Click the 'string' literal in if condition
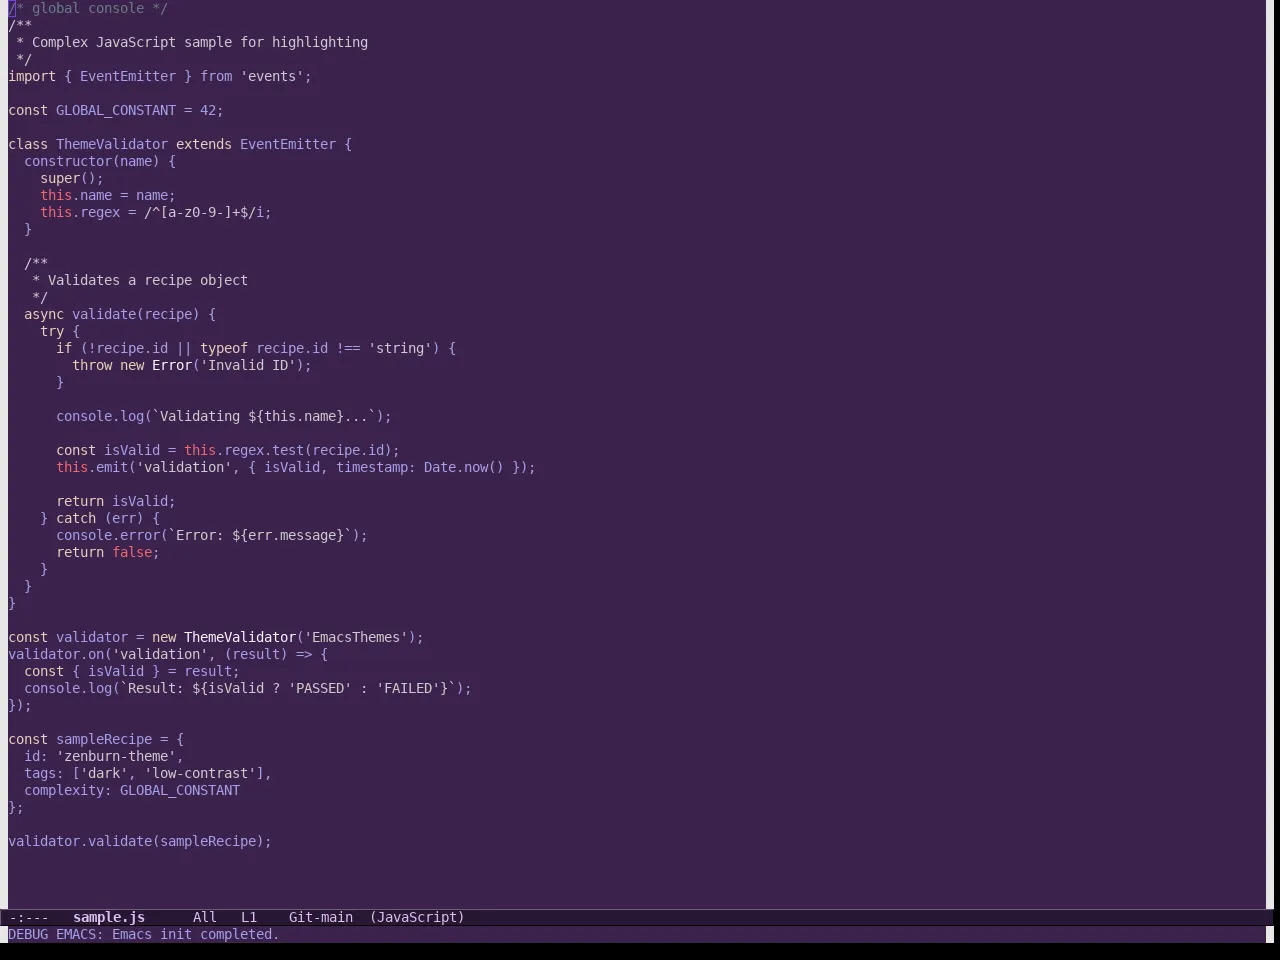The image size is (1280, 960). click(400, 348)
